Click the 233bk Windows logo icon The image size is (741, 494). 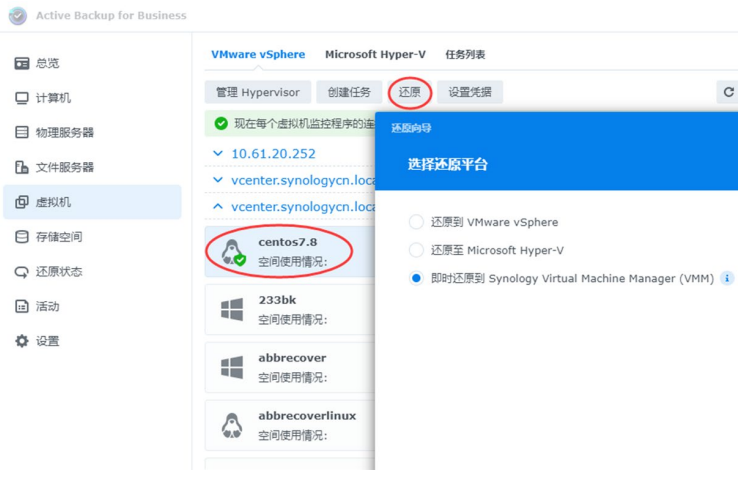pyautogui.click(x=232, y=310)
